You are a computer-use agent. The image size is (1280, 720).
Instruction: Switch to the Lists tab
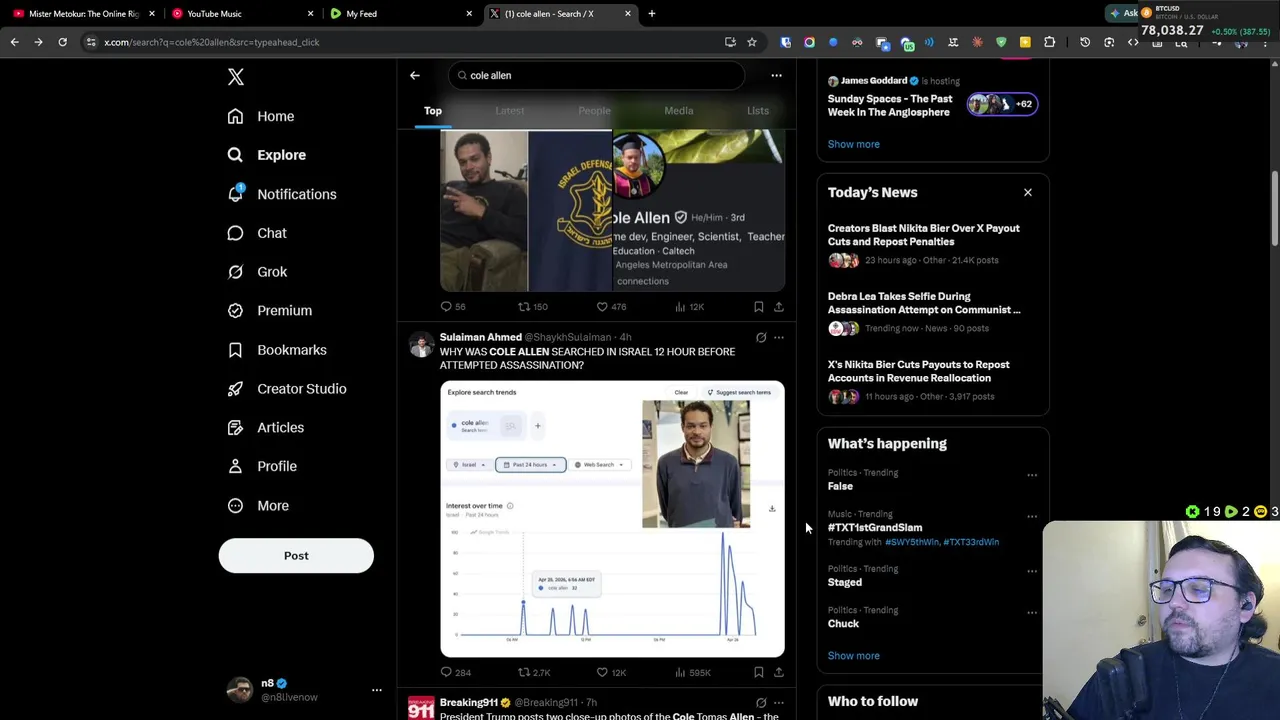(x=758, y=111)
